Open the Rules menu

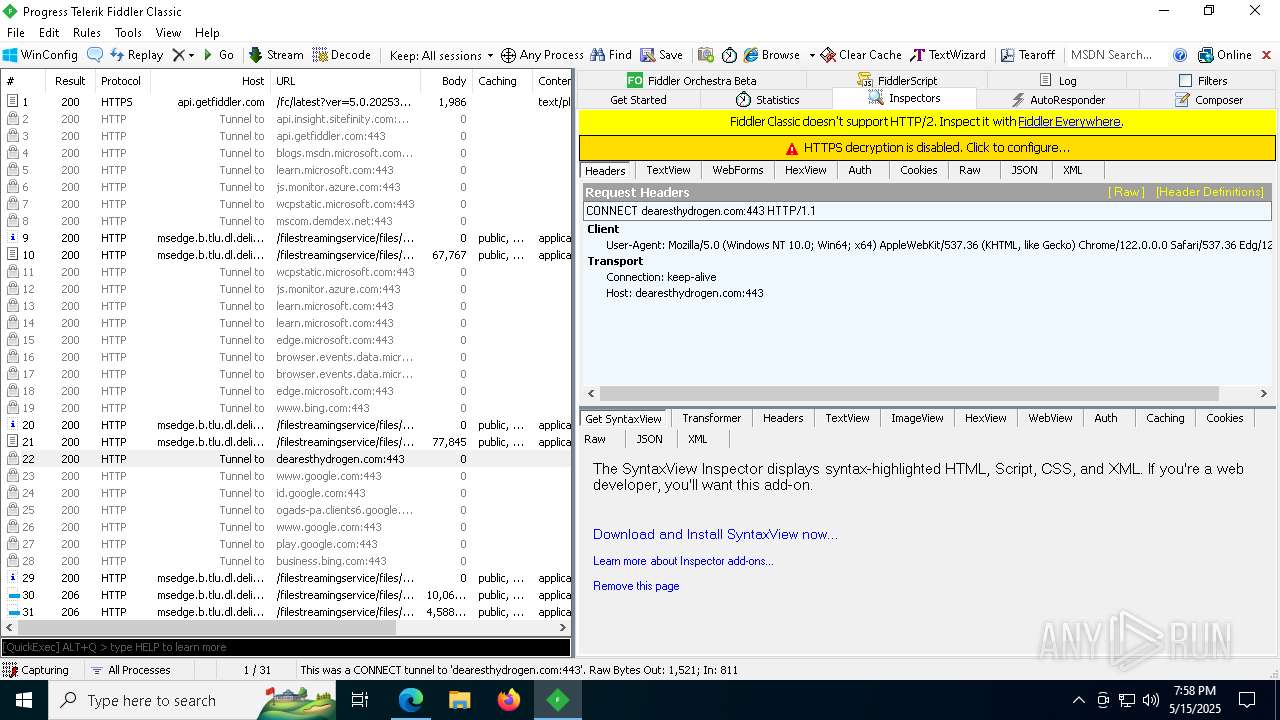click(x=87, y=33)
